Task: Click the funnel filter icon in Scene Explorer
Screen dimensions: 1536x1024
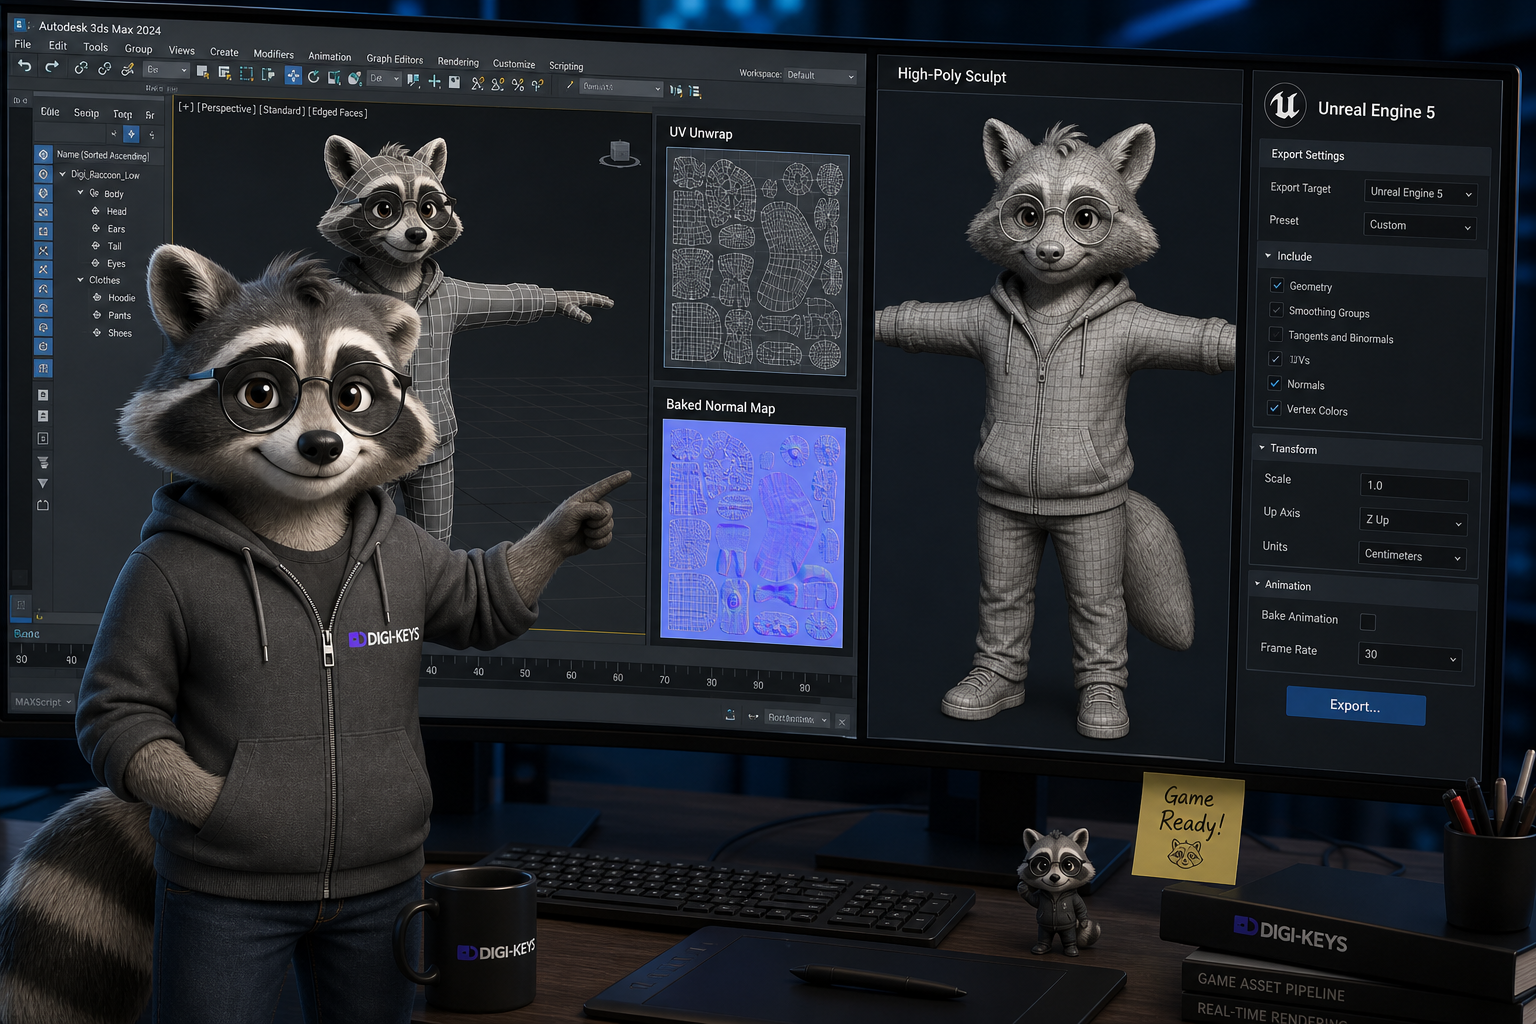Action: point(43,462)
